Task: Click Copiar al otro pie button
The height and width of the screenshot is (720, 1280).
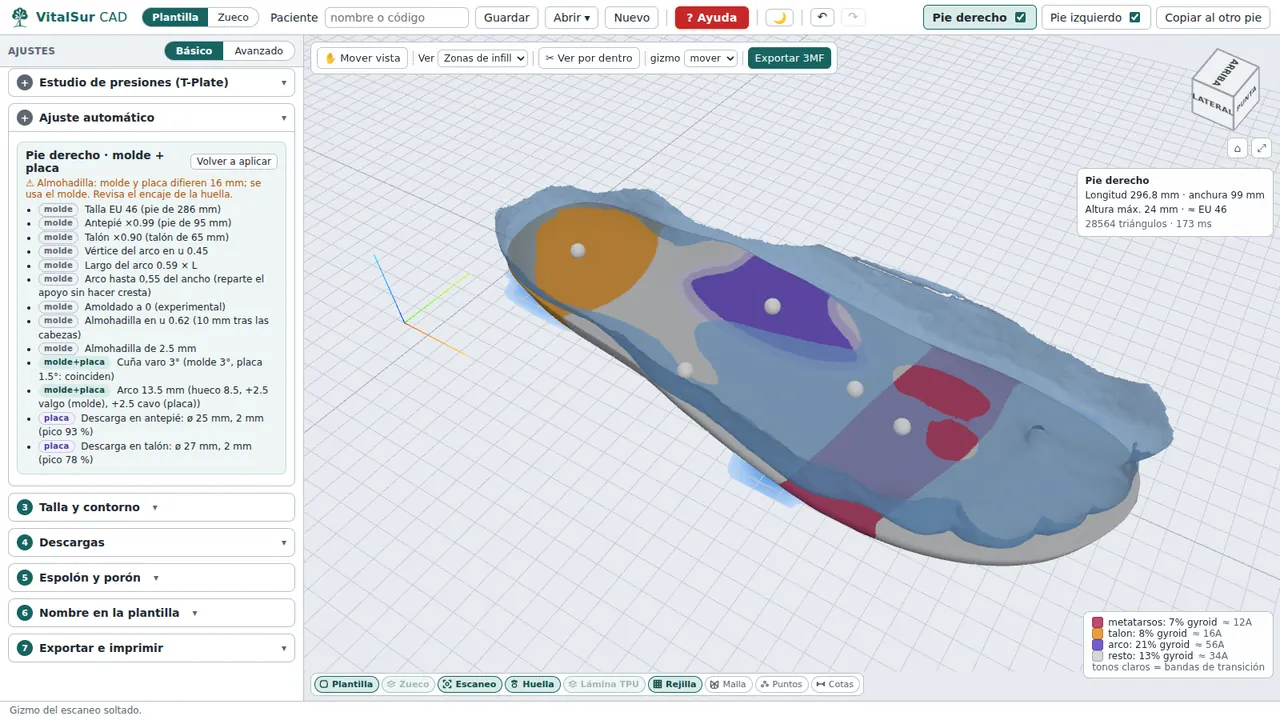Action: (x=1213, y=17)
